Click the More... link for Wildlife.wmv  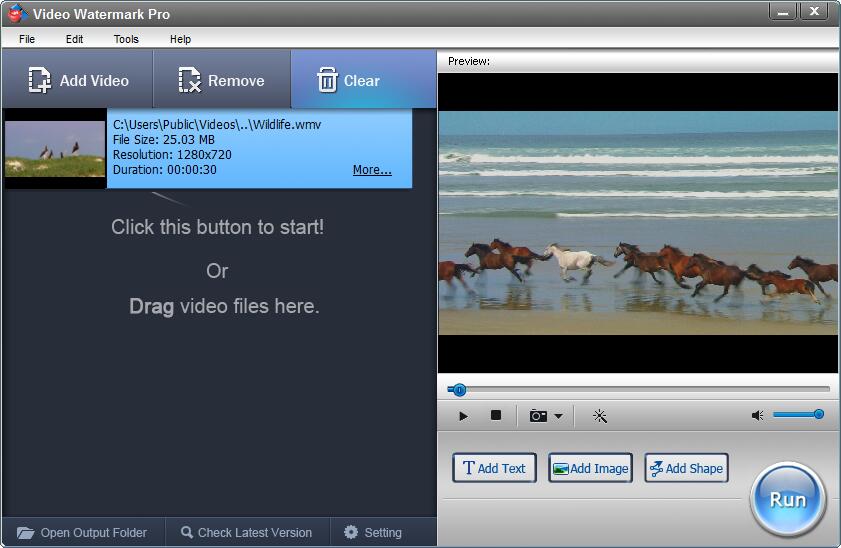coord(372,170)
